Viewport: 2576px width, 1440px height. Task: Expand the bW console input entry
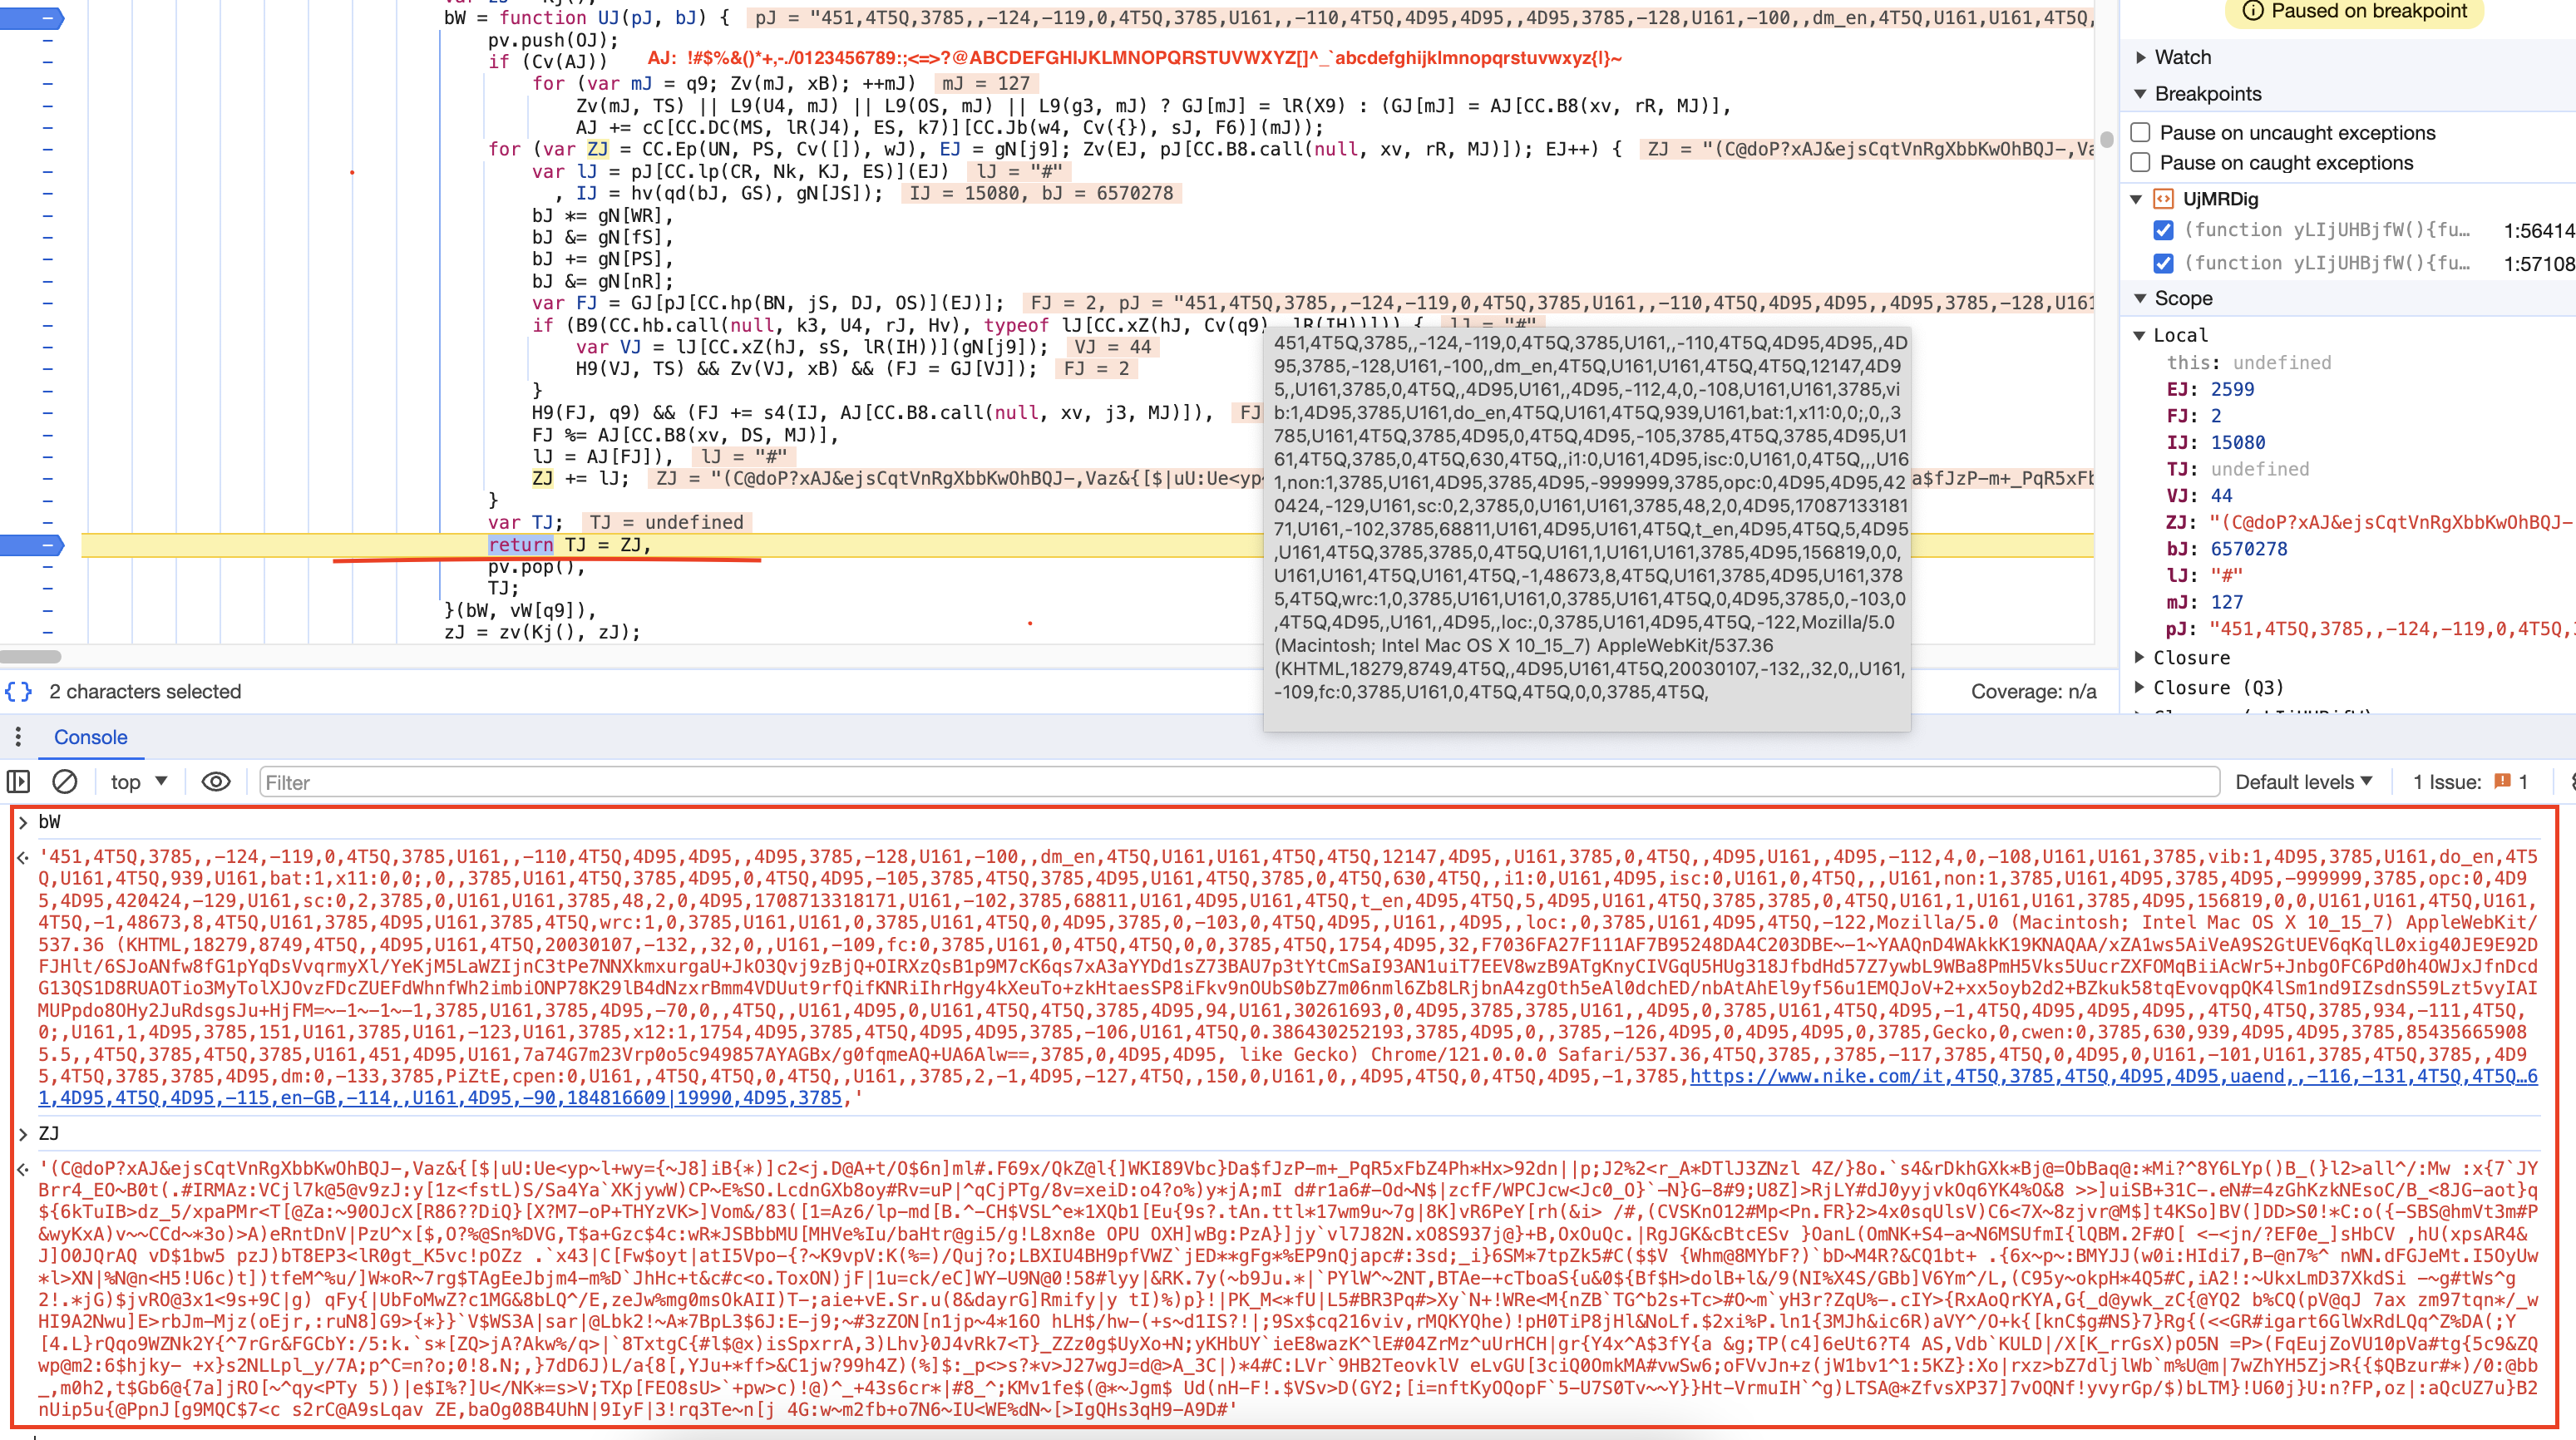pyautogui.click(x=23, y=822)
